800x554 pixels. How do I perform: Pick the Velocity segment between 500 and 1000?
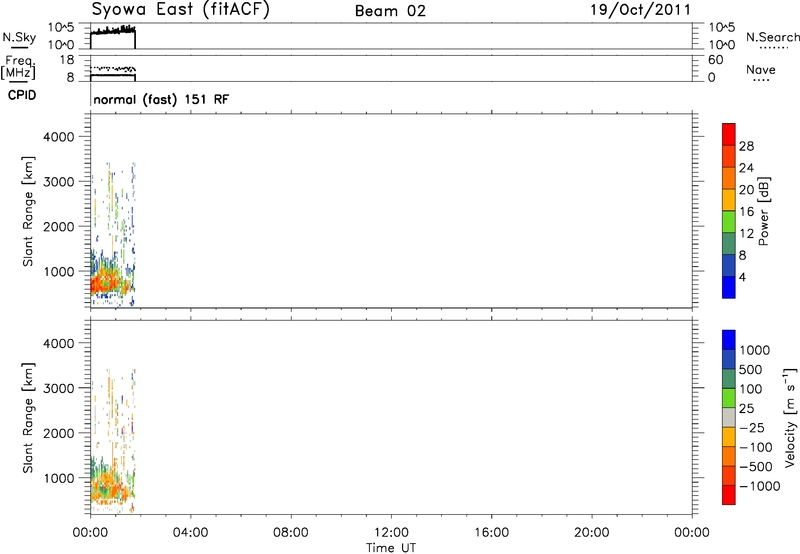[x=729, y=359]
